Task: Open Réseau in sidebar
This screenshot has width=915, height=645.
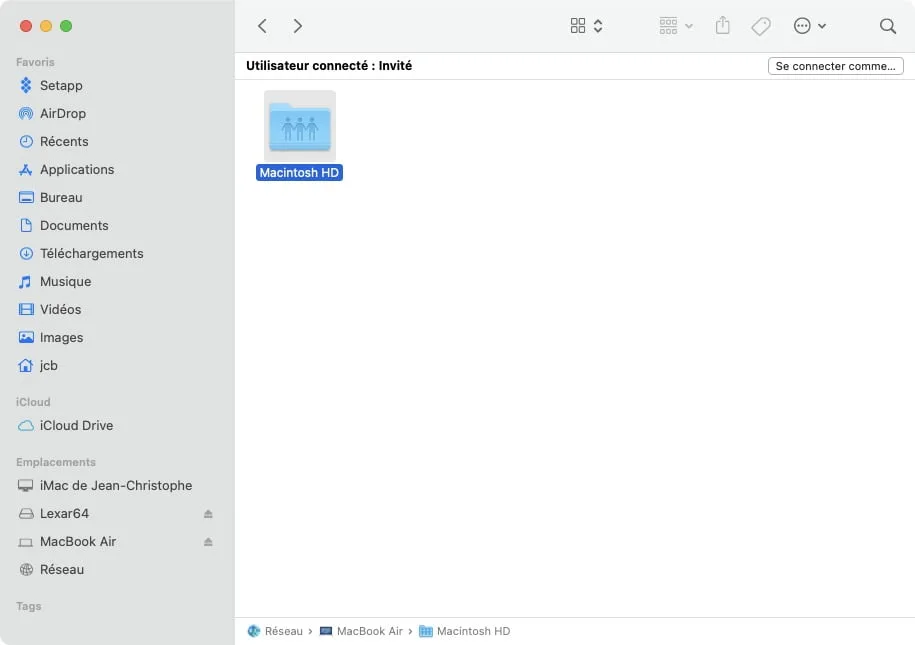Action: coord(62,570)
